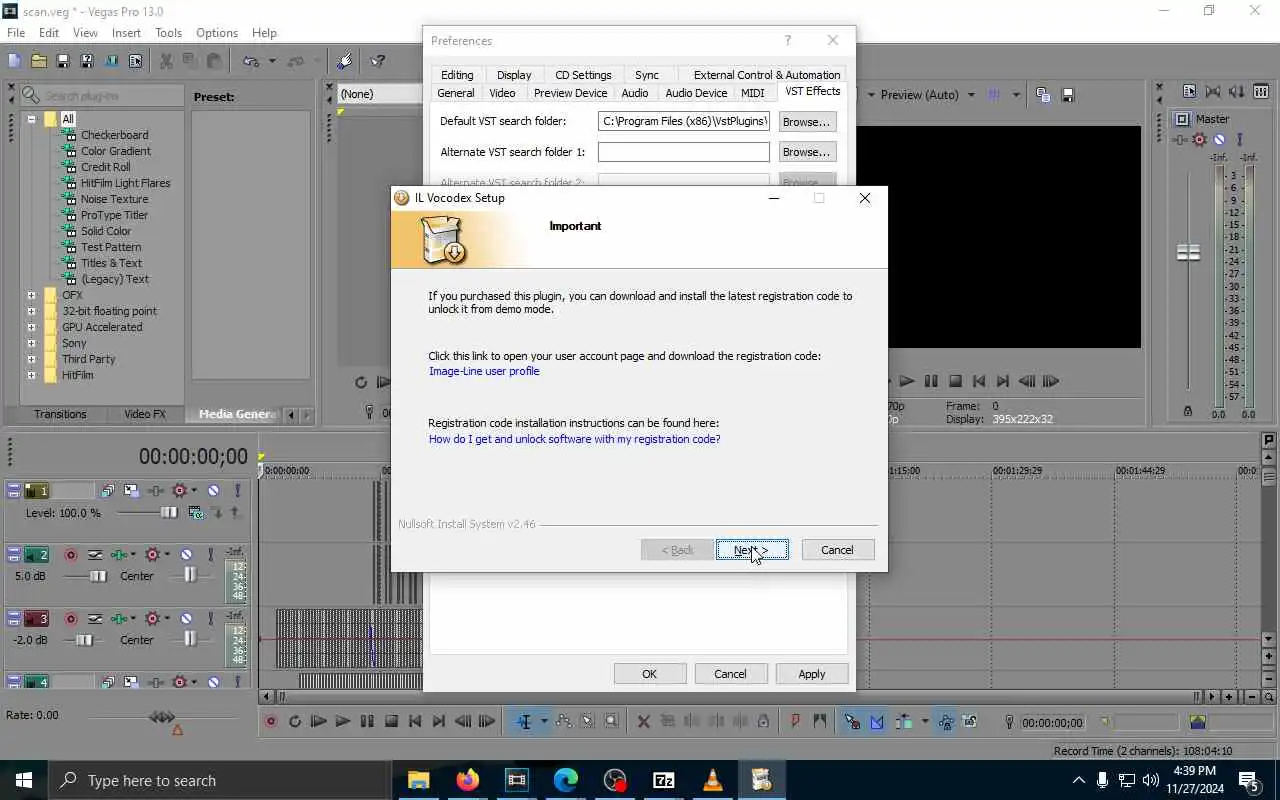Viewport: 1280px width, 800px height.
Task: Open the Image-Line user profile link
Action: [x=484, y=371]
